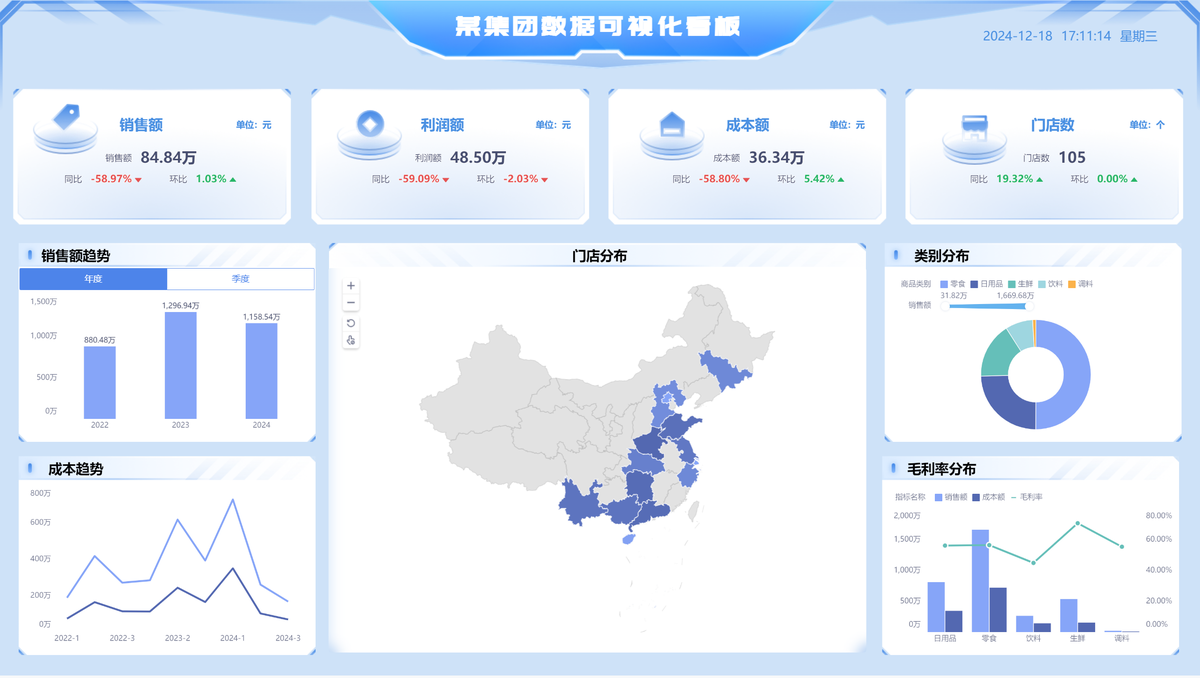Click the coin icon beside 利润额
Screen dimensions: 1200x678
click(x=368, y=126)
